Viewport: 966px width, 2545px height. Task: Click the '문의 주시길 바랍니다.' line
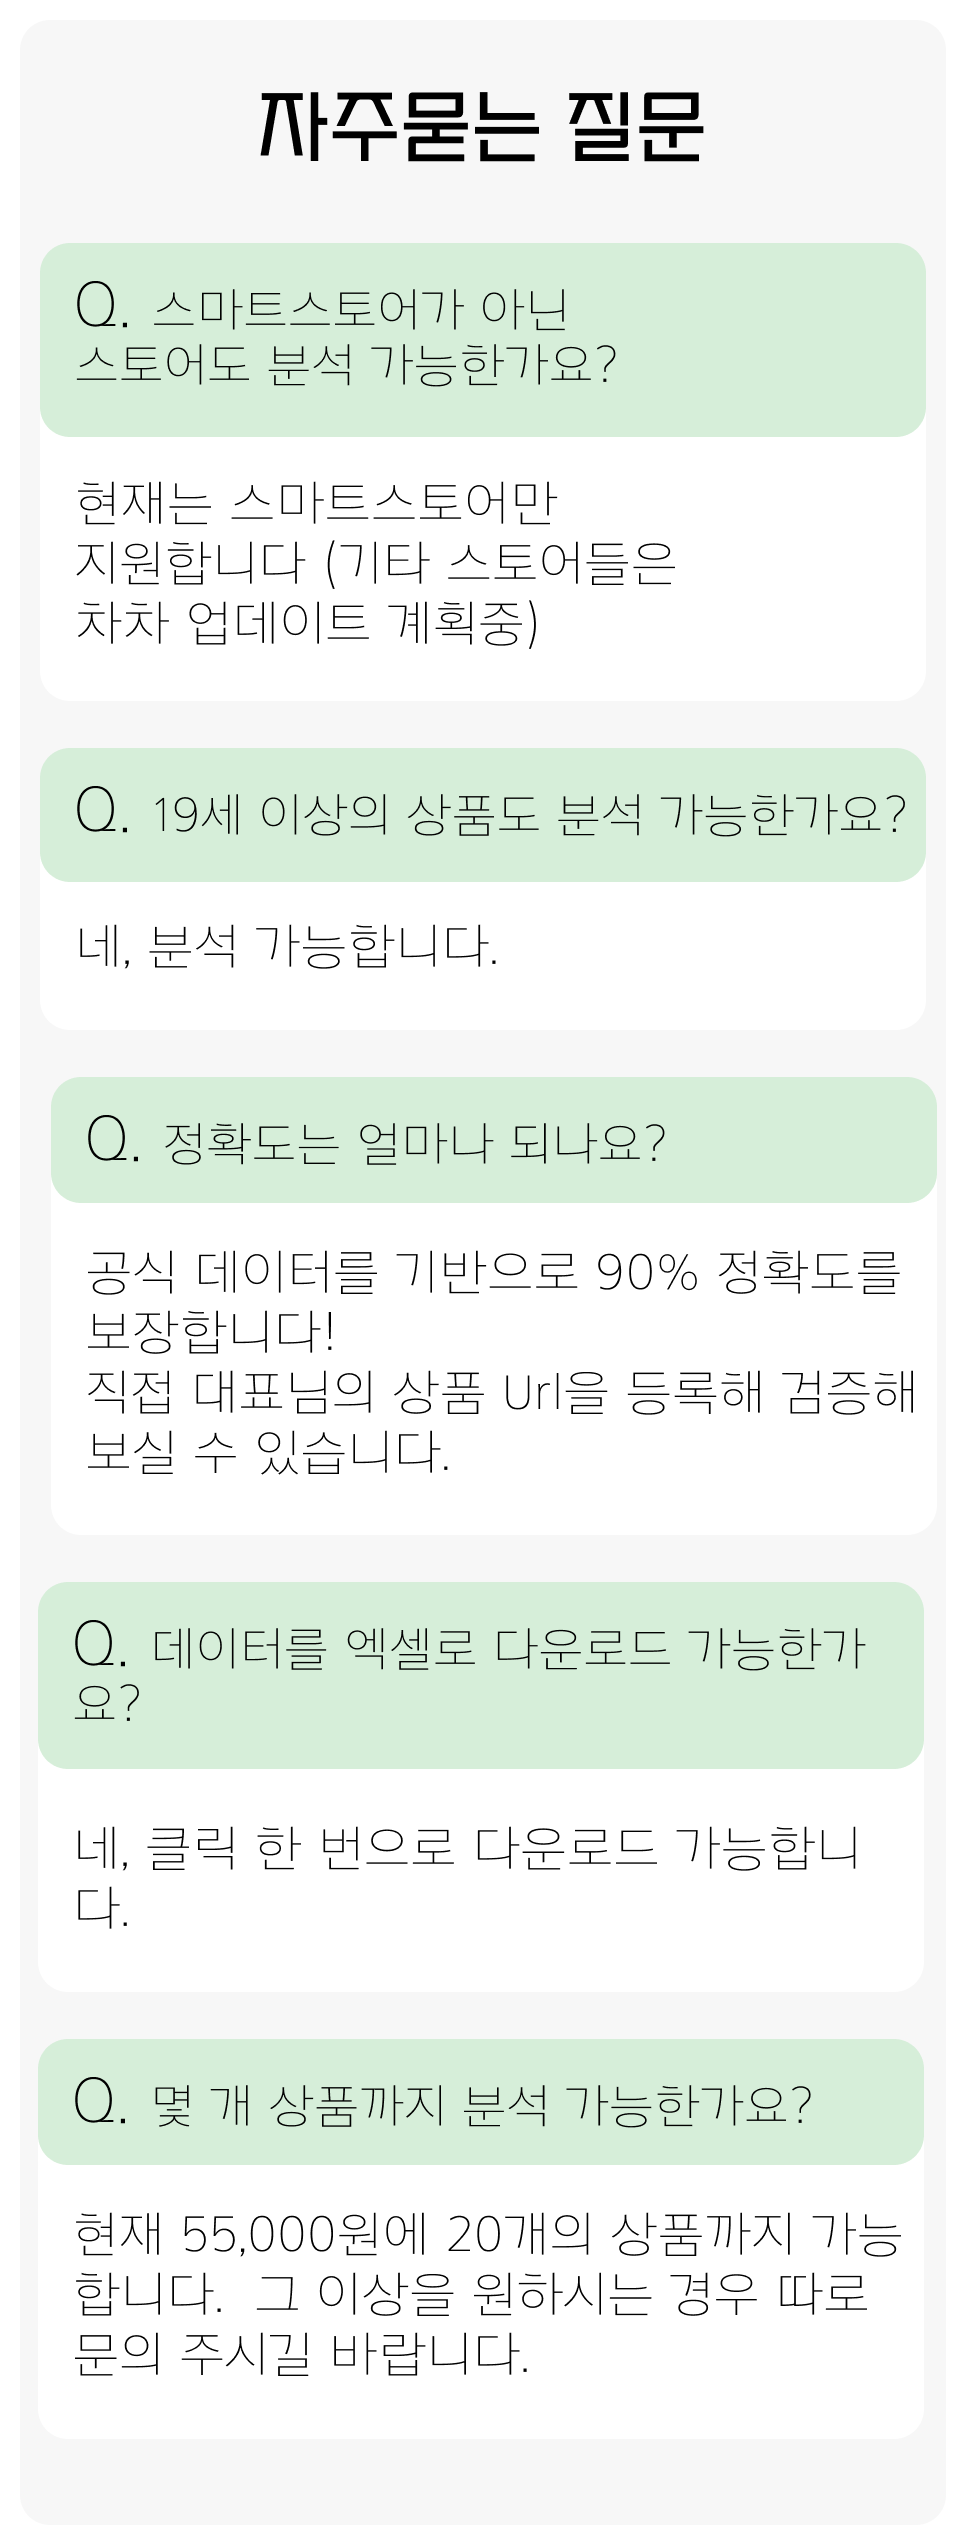coord(302,2354)
